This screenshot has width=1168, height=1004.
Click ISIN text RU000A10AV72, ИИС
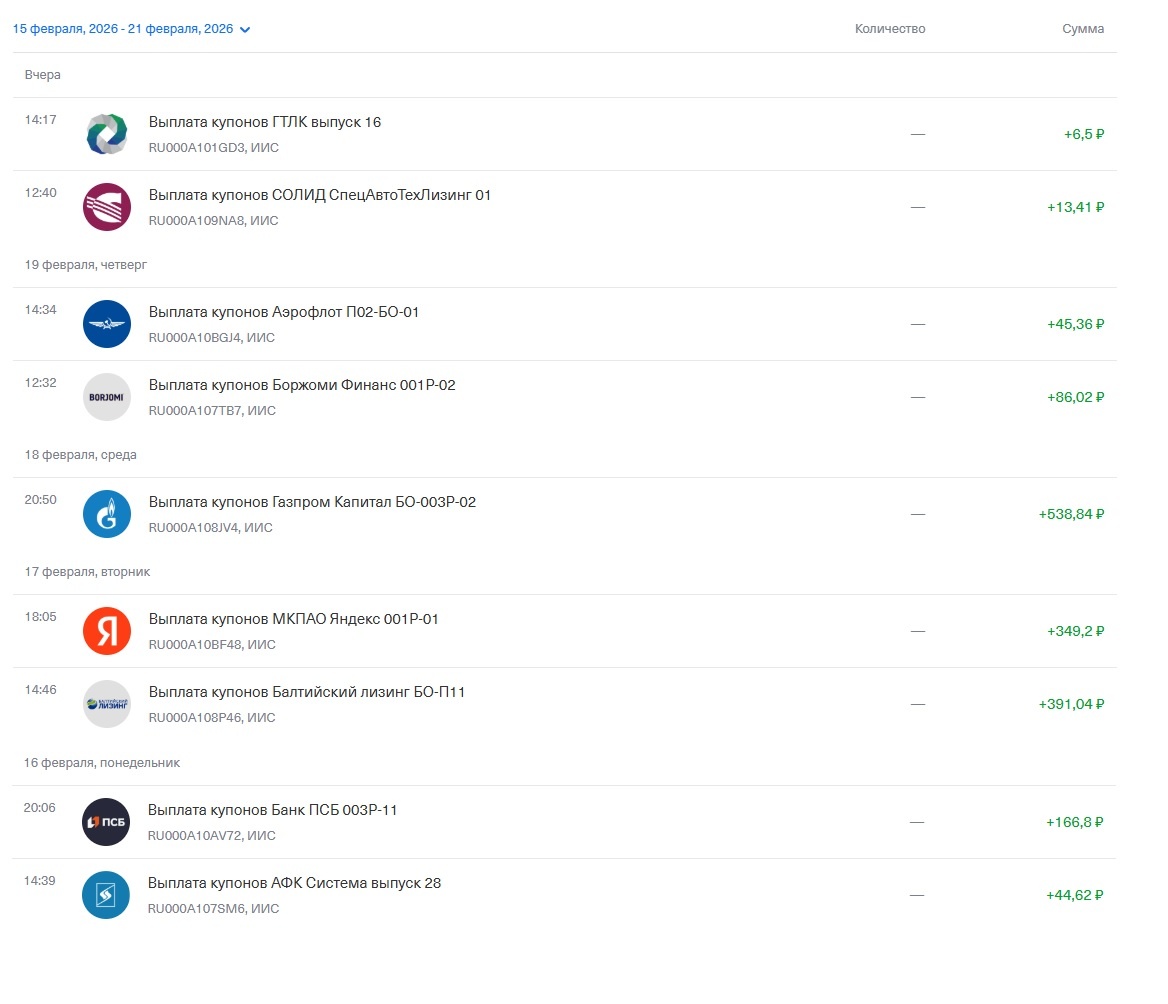(212, 835)
